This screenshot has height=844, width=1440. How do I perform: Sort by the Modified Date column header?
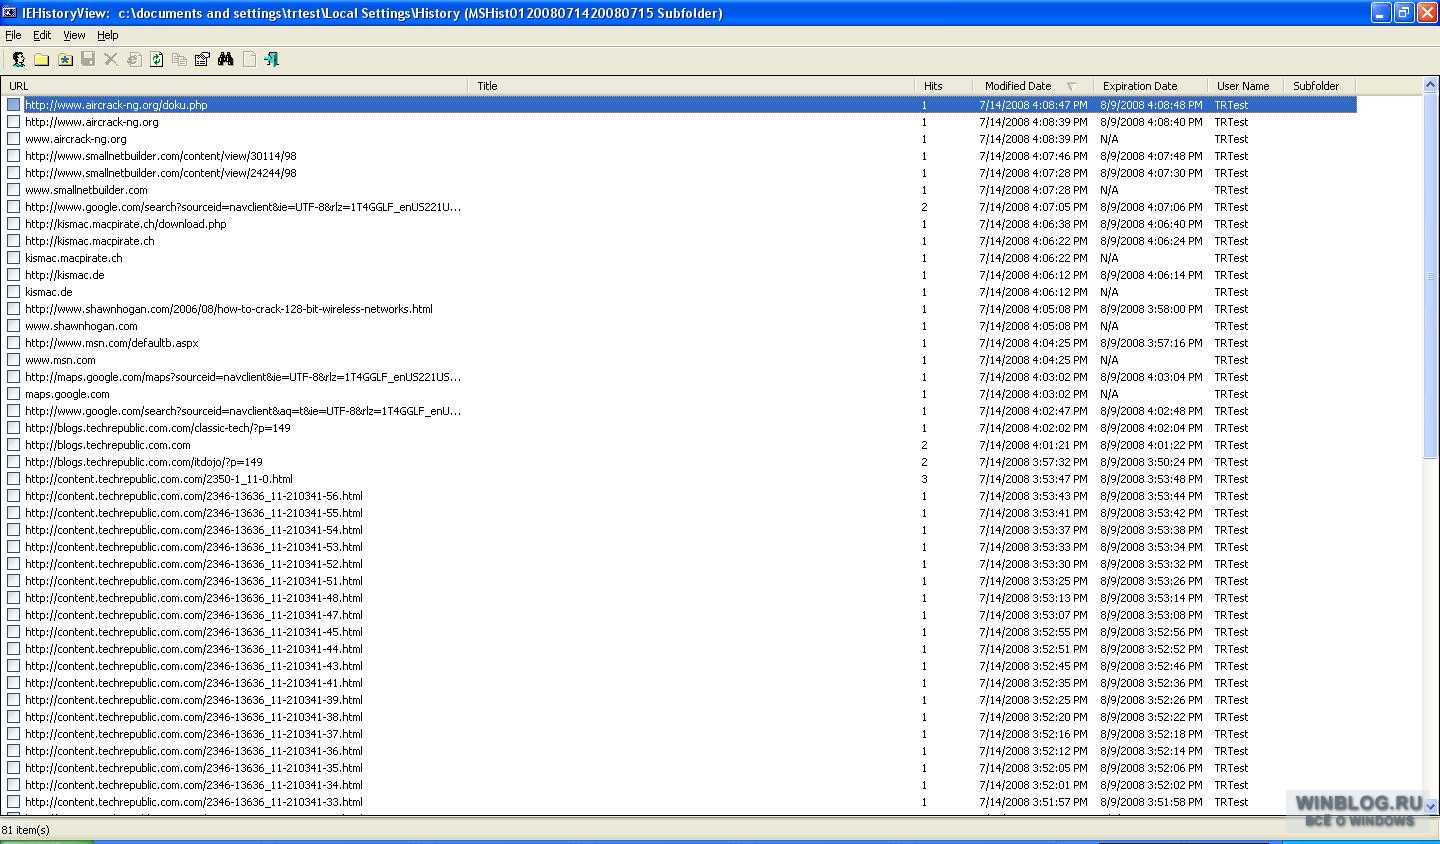(x=1017, y=86)
